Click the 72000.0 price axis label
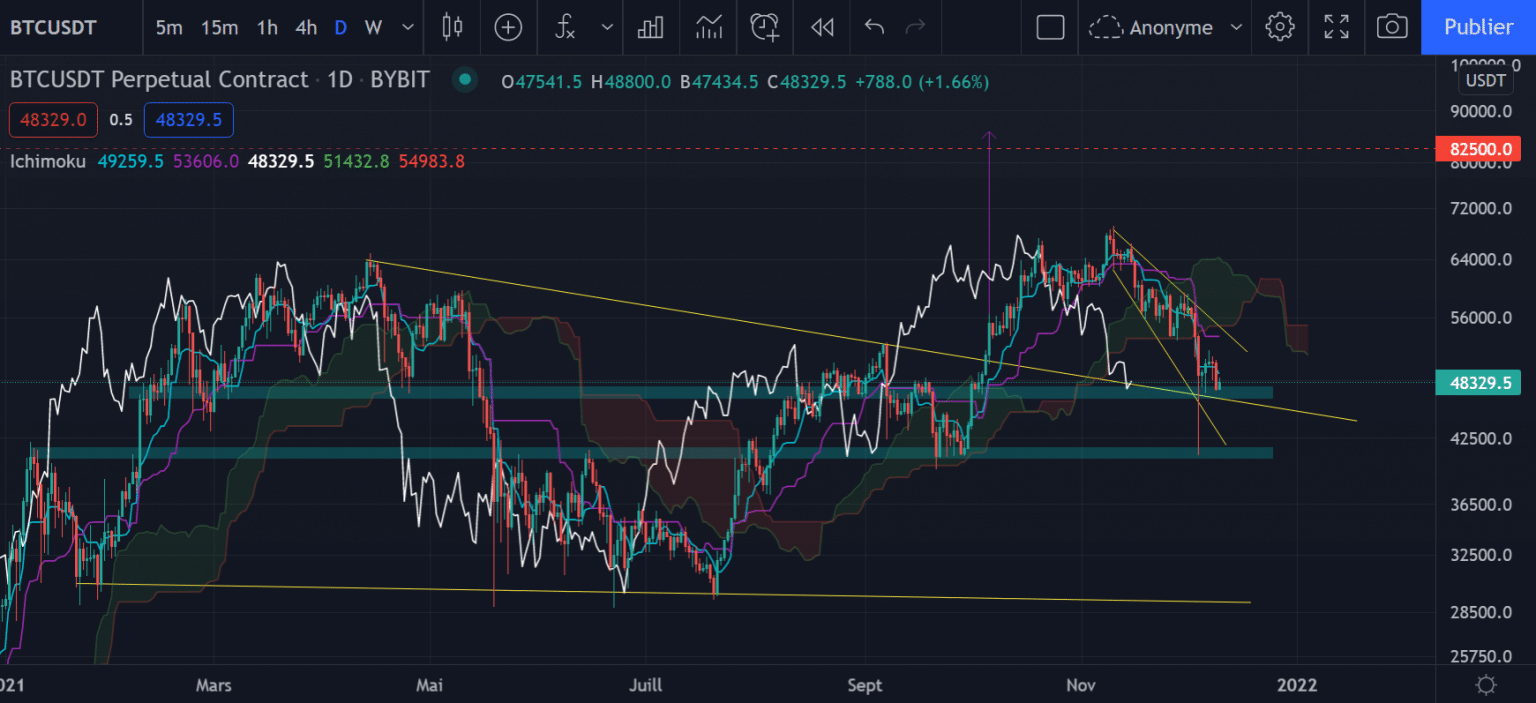Screen dimensions: 1536x703 pos(1480,209)
